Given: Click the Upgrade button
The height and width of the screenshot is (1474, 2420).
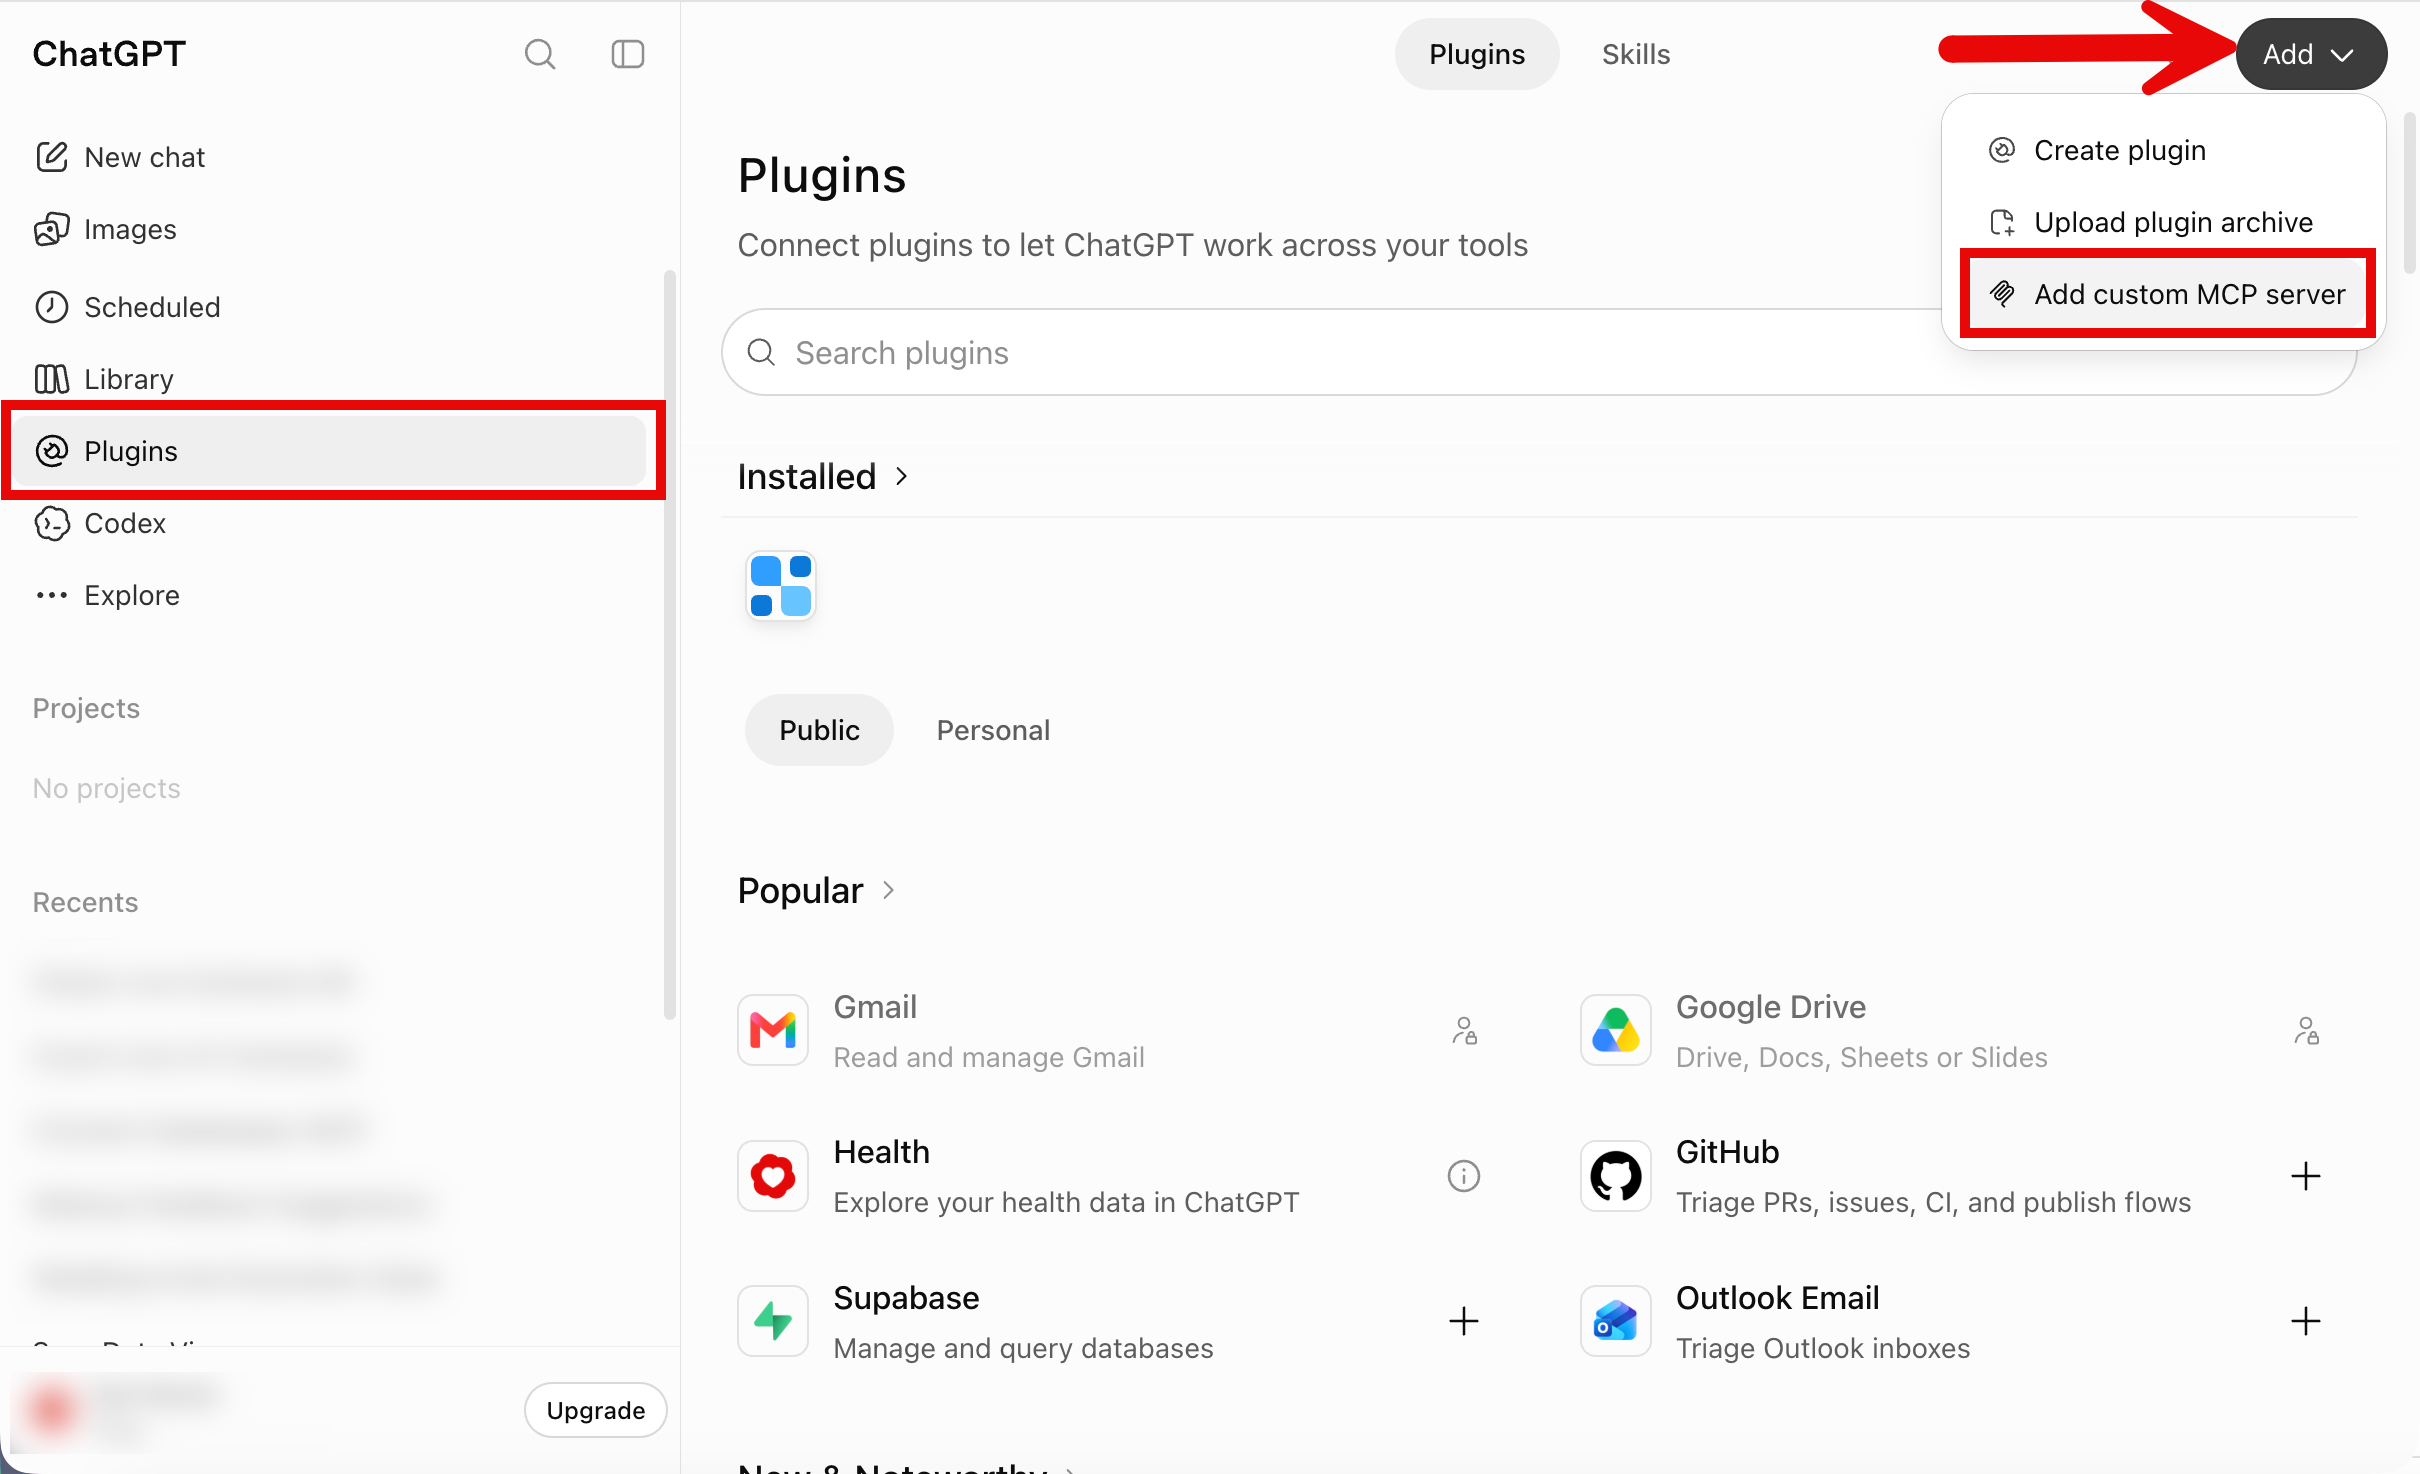Looking at the screenshot, I should 596,1410.
